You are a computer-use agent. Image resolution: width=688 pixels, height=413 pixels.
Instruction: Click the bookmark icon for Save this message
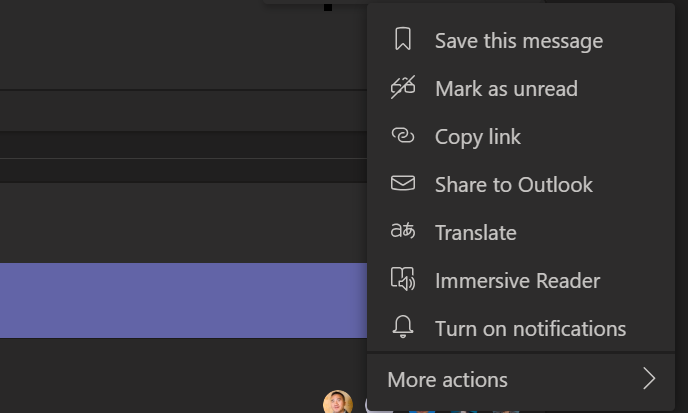tap(403, 39)
